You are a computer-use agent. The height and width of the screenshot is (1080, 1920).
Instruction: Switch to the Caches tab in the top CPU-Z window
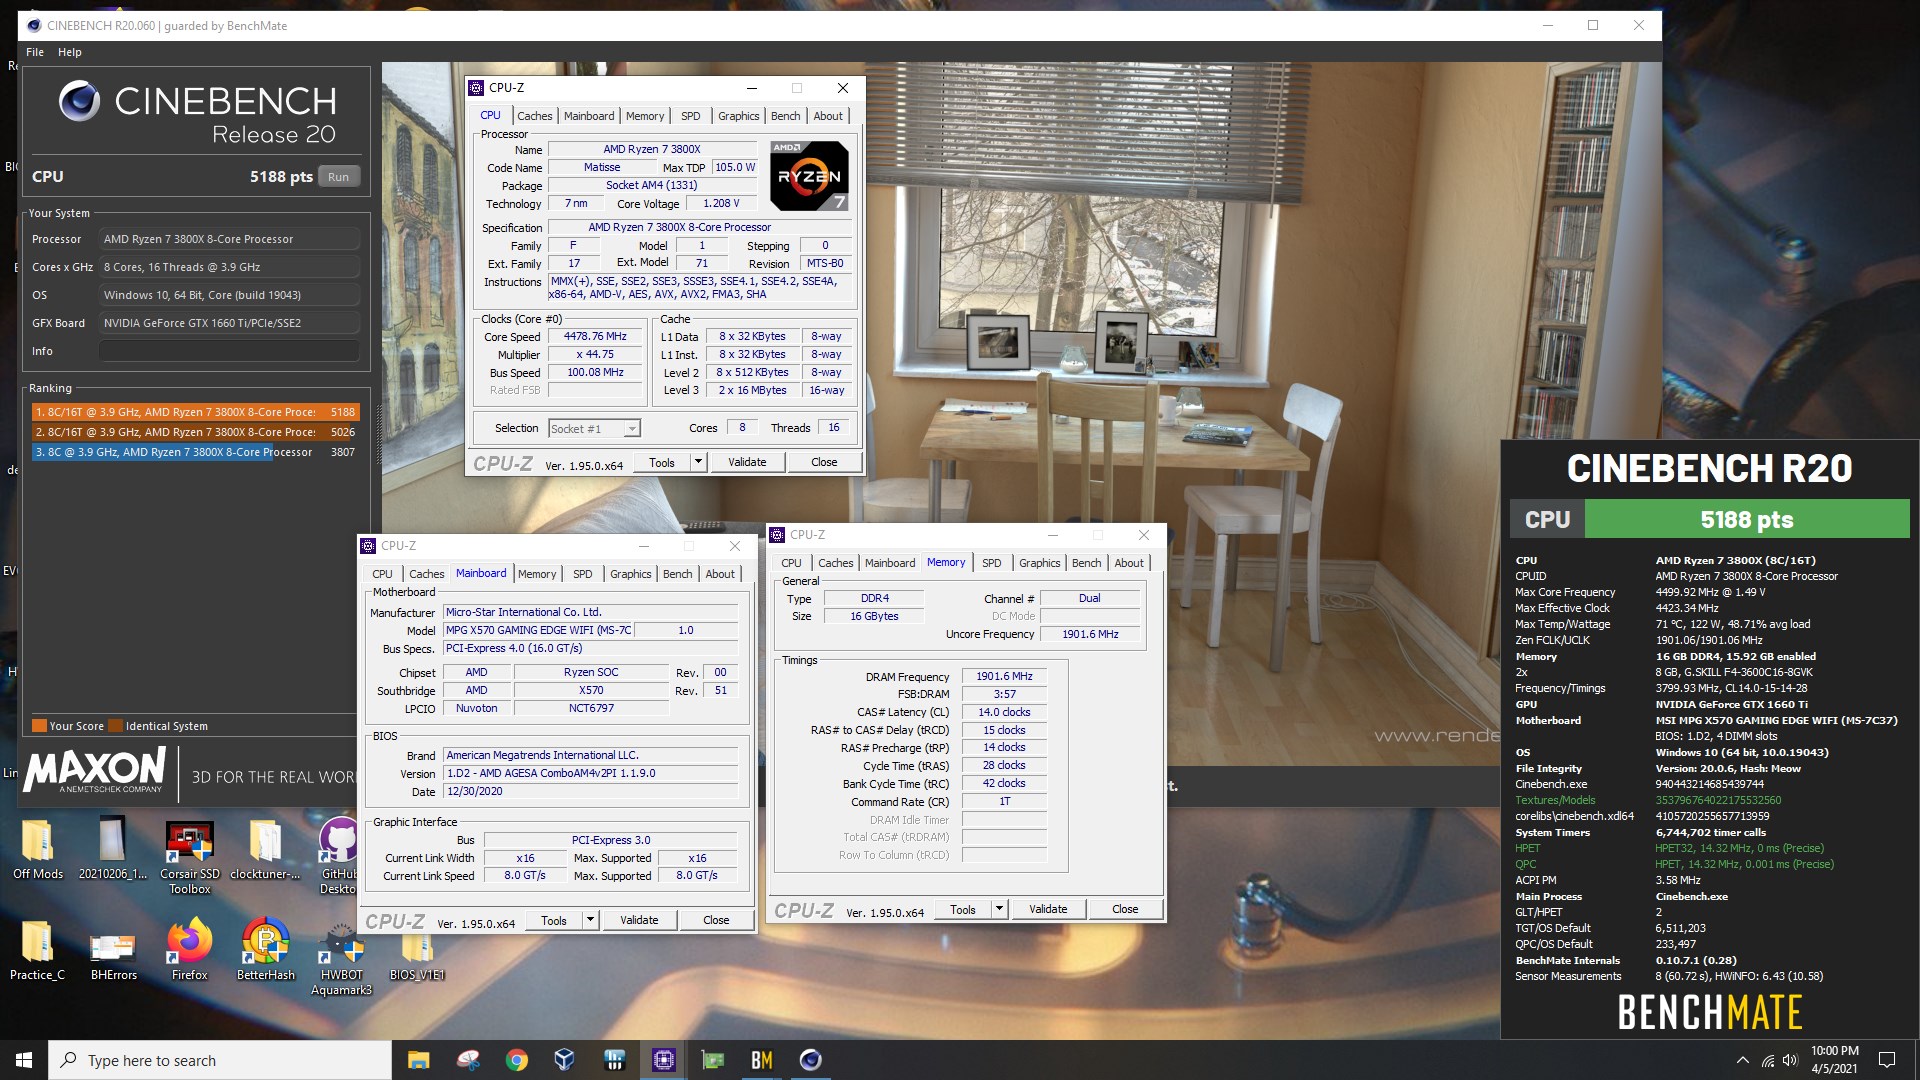(x=534, y=116)
